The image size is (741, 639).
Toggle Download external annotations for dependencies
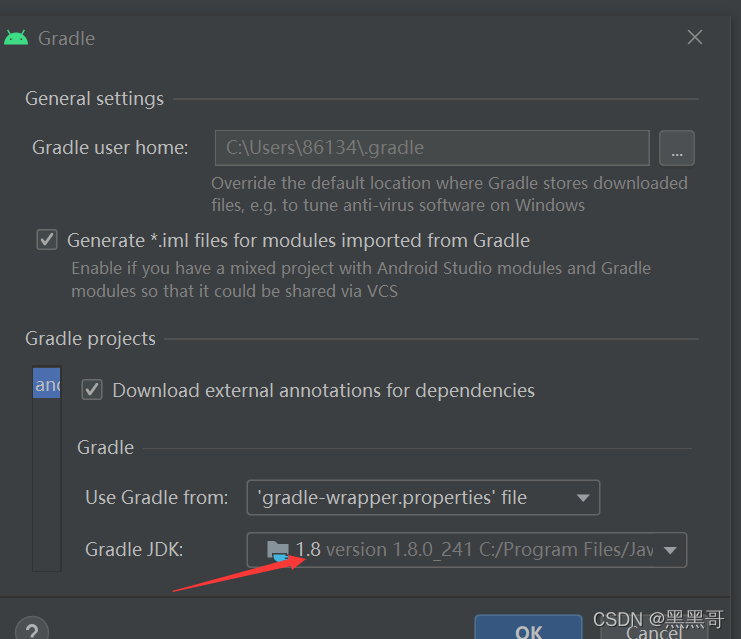click(92, 390)
